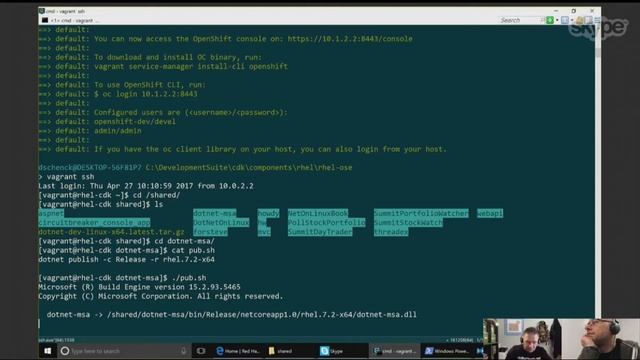Viewport: 640px width, 360px height.
Task: Select 'cmd - vagrant' taskbar item
Action: click(395, 351)
